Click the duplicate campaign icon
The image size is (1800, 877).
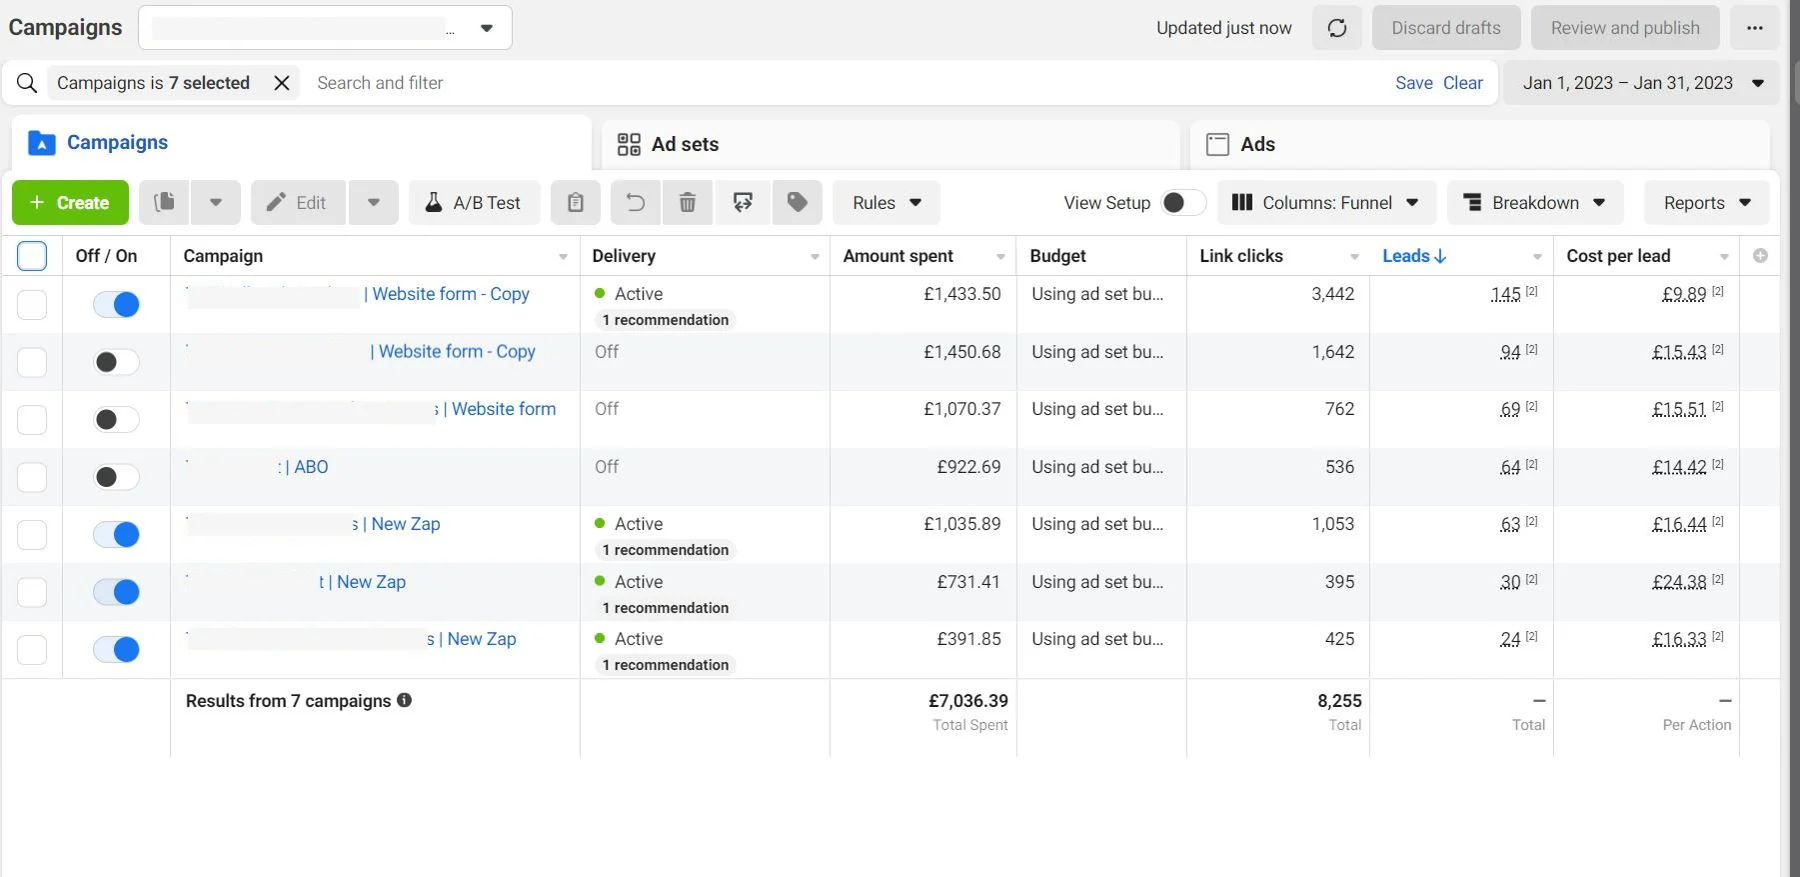coord(165,202)
